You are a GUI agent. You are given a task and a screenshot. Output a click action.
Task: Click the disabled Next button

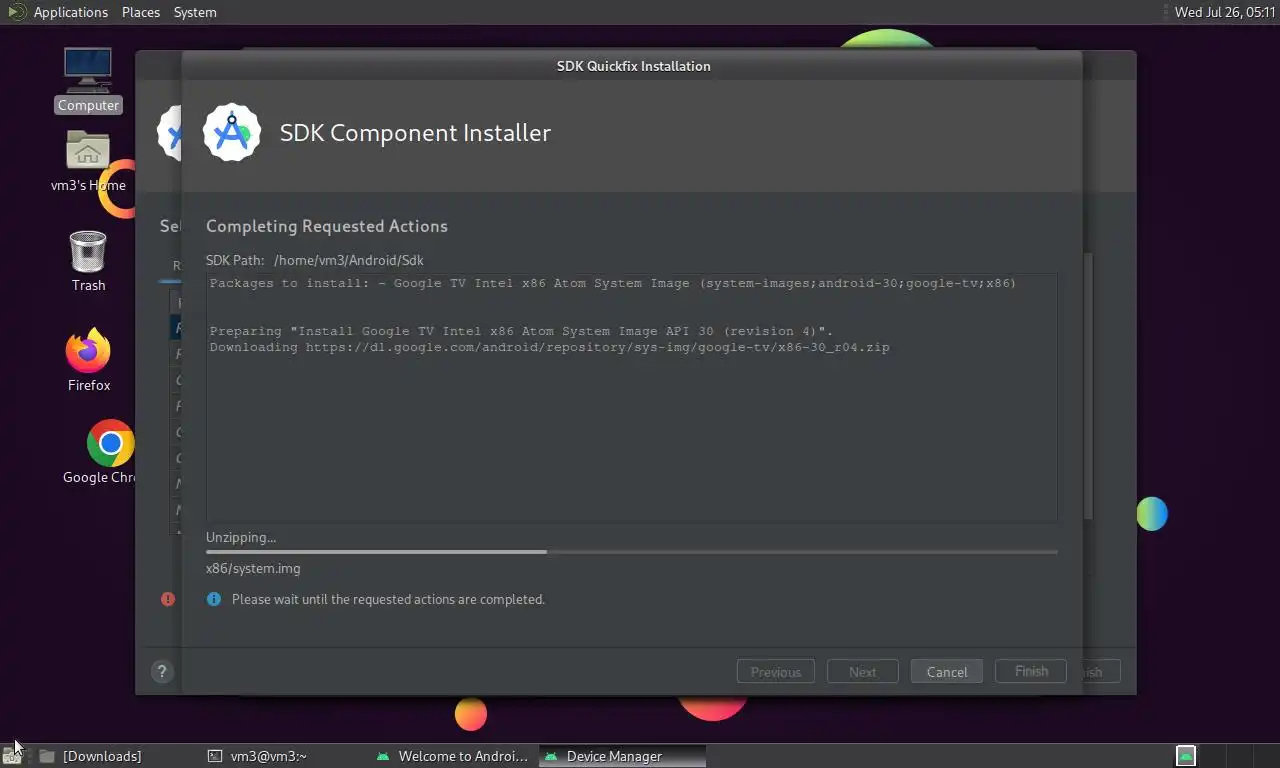tap(863, 672)
